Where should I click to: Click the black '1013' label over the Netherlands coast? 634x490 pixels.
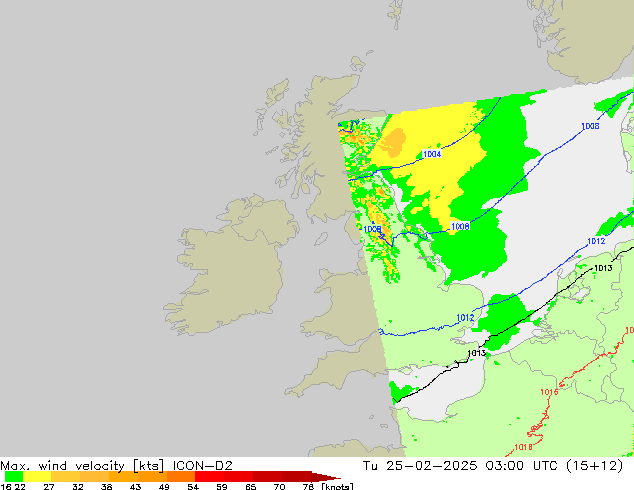click(x=603, y=268)
